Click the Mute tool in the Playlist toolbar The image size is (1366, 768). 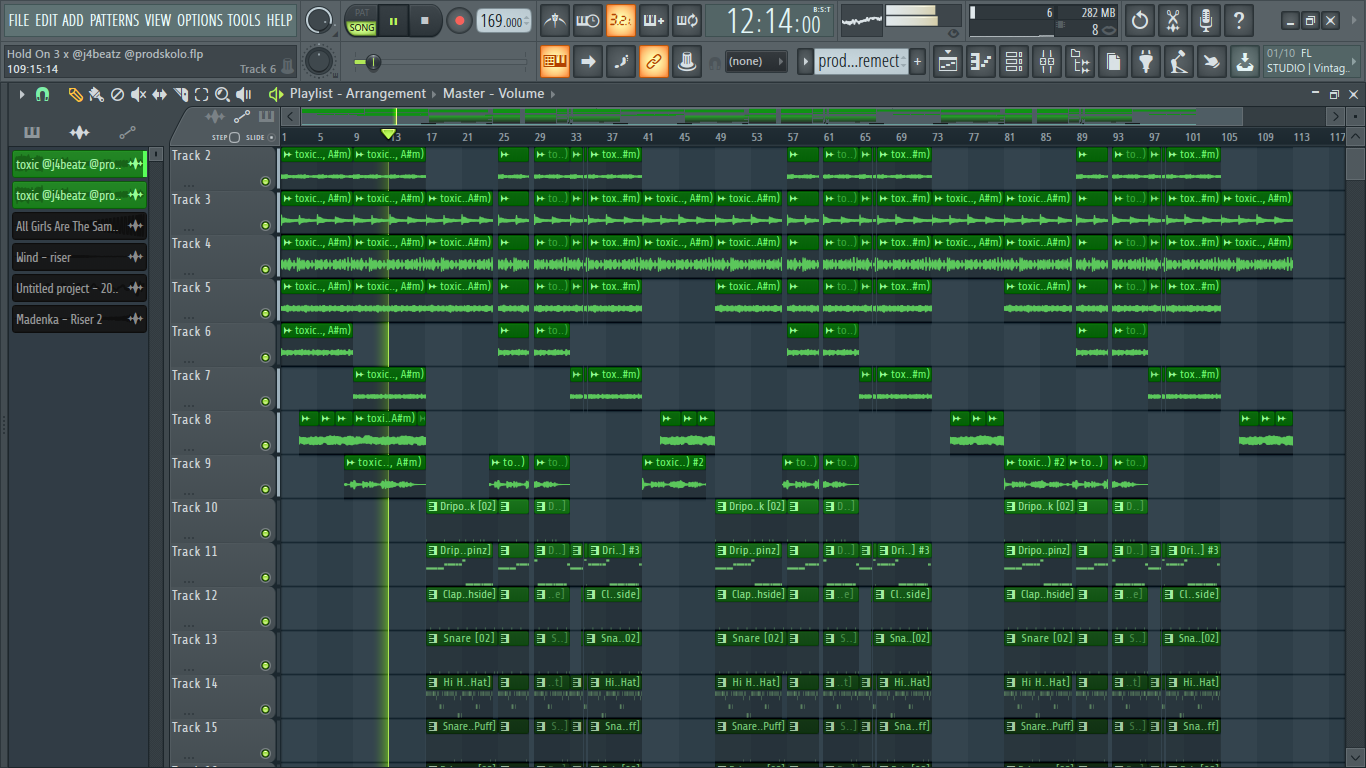click(x=137, y=94)
